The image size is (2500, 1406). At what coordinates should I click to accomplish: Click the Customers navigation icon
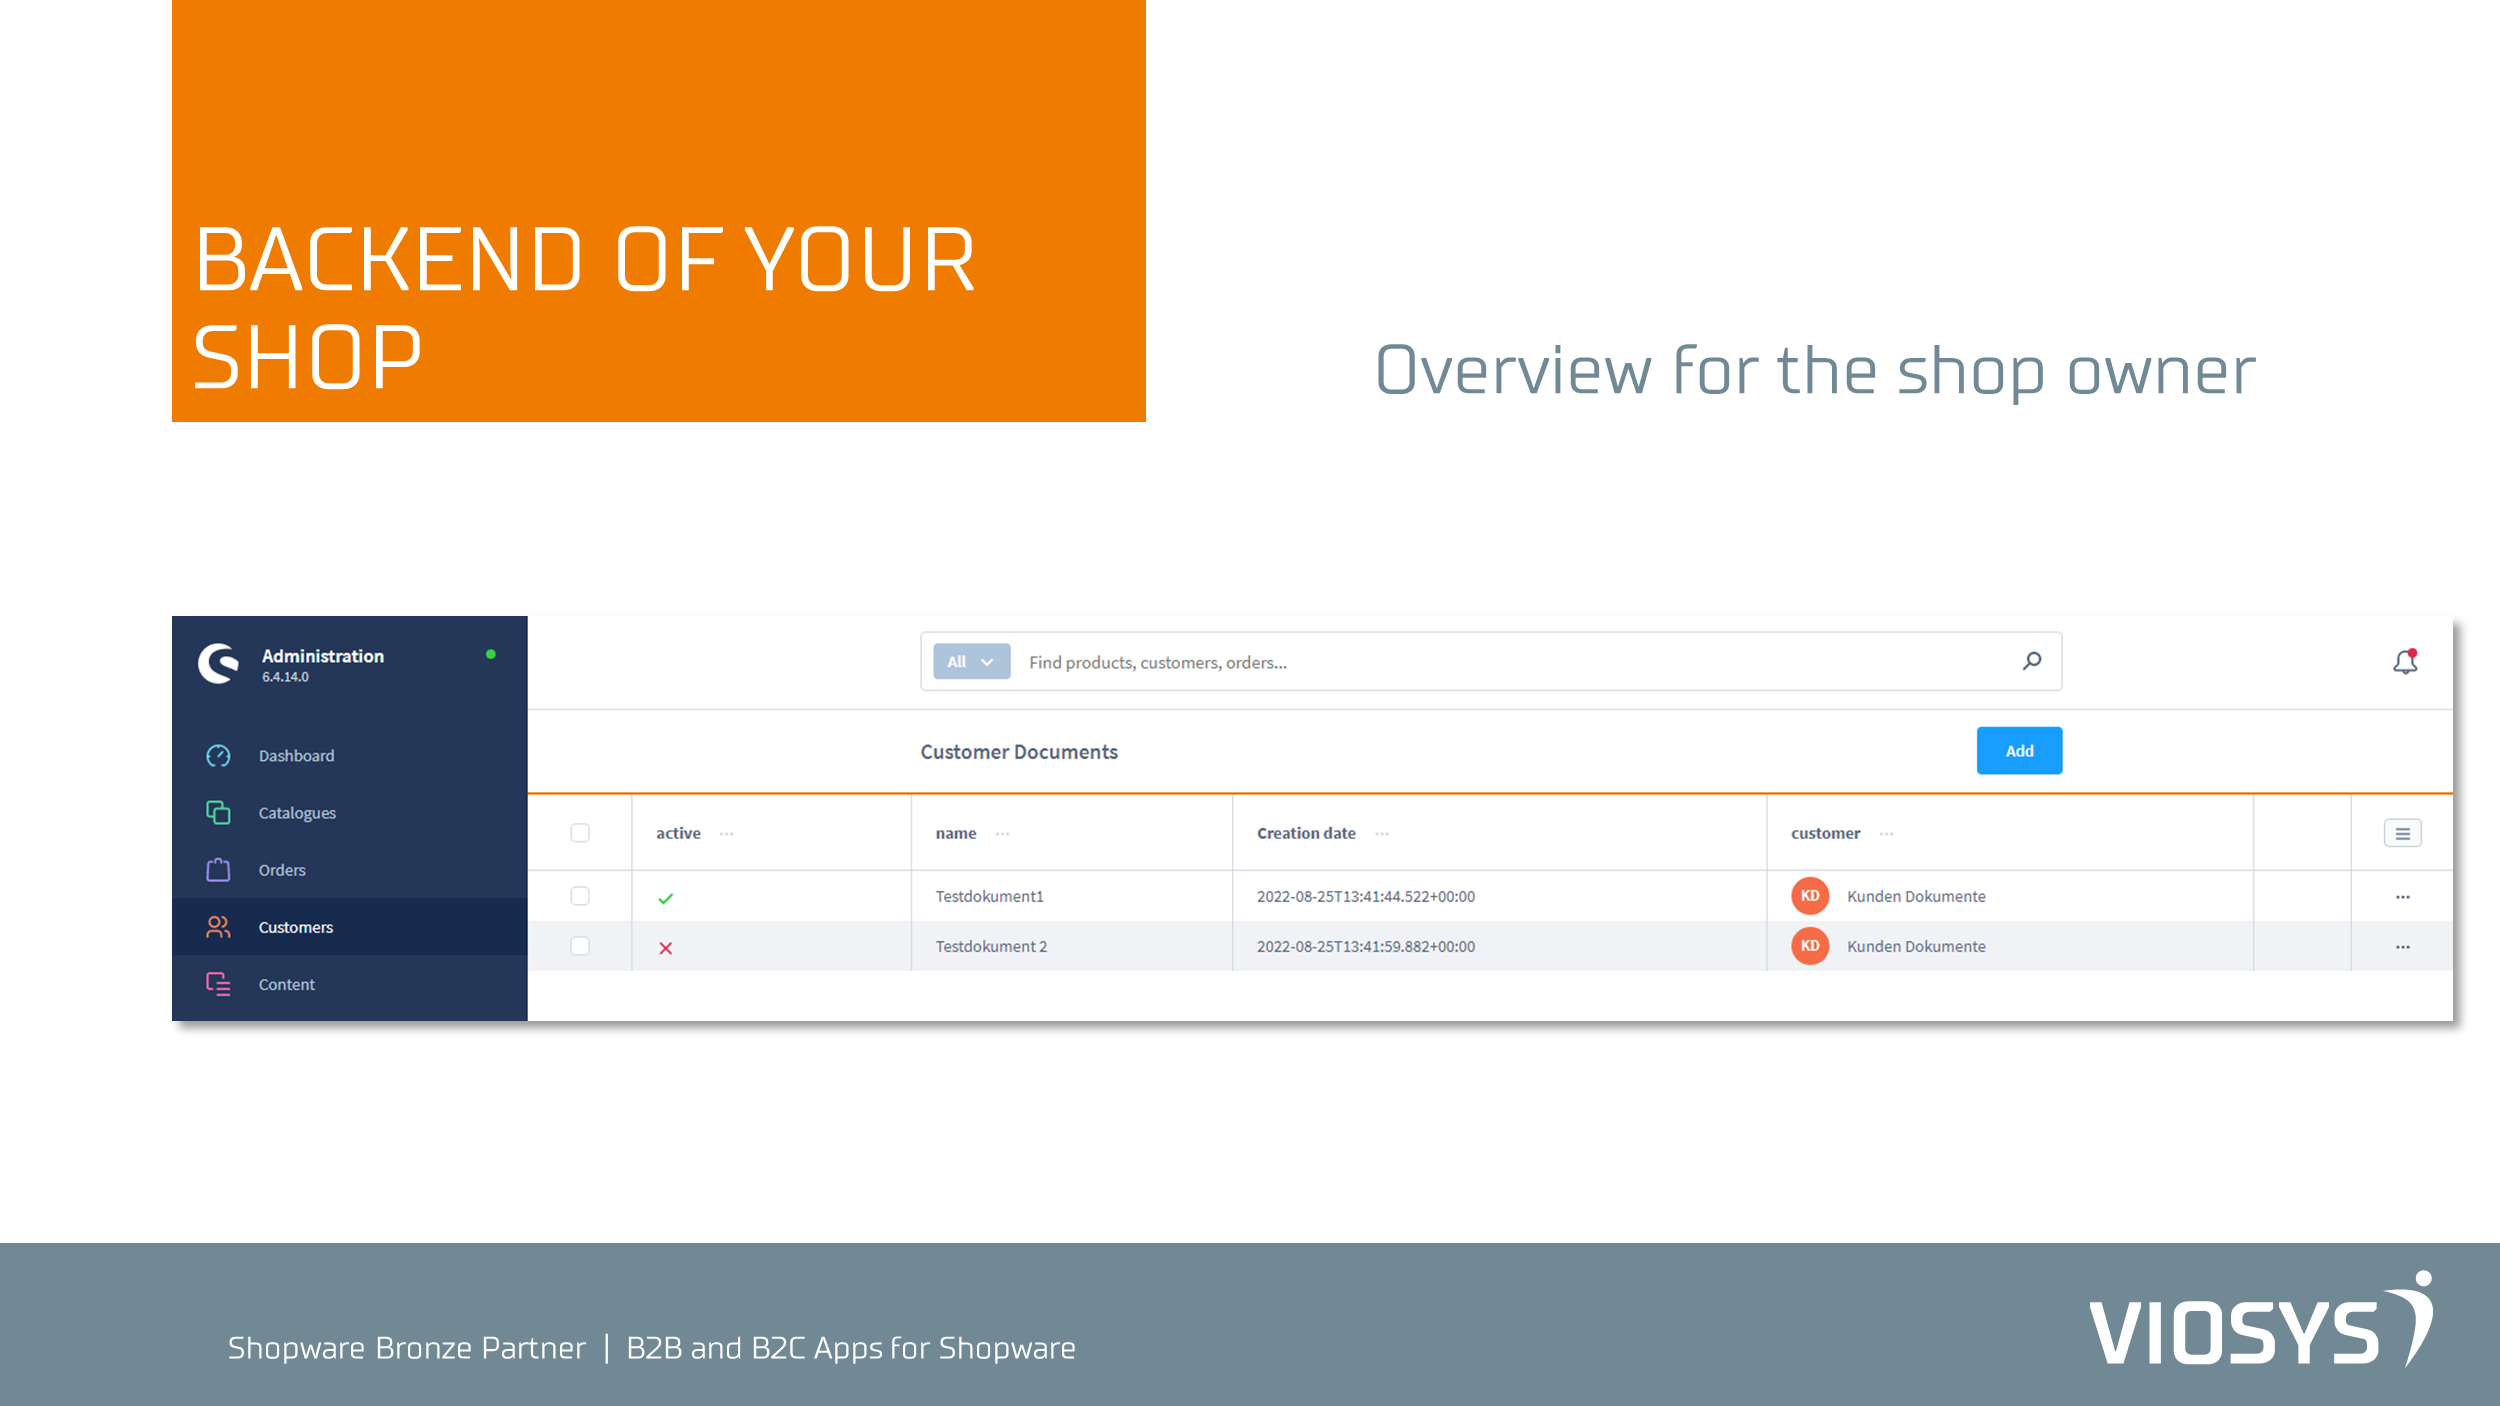click(216, 927)
